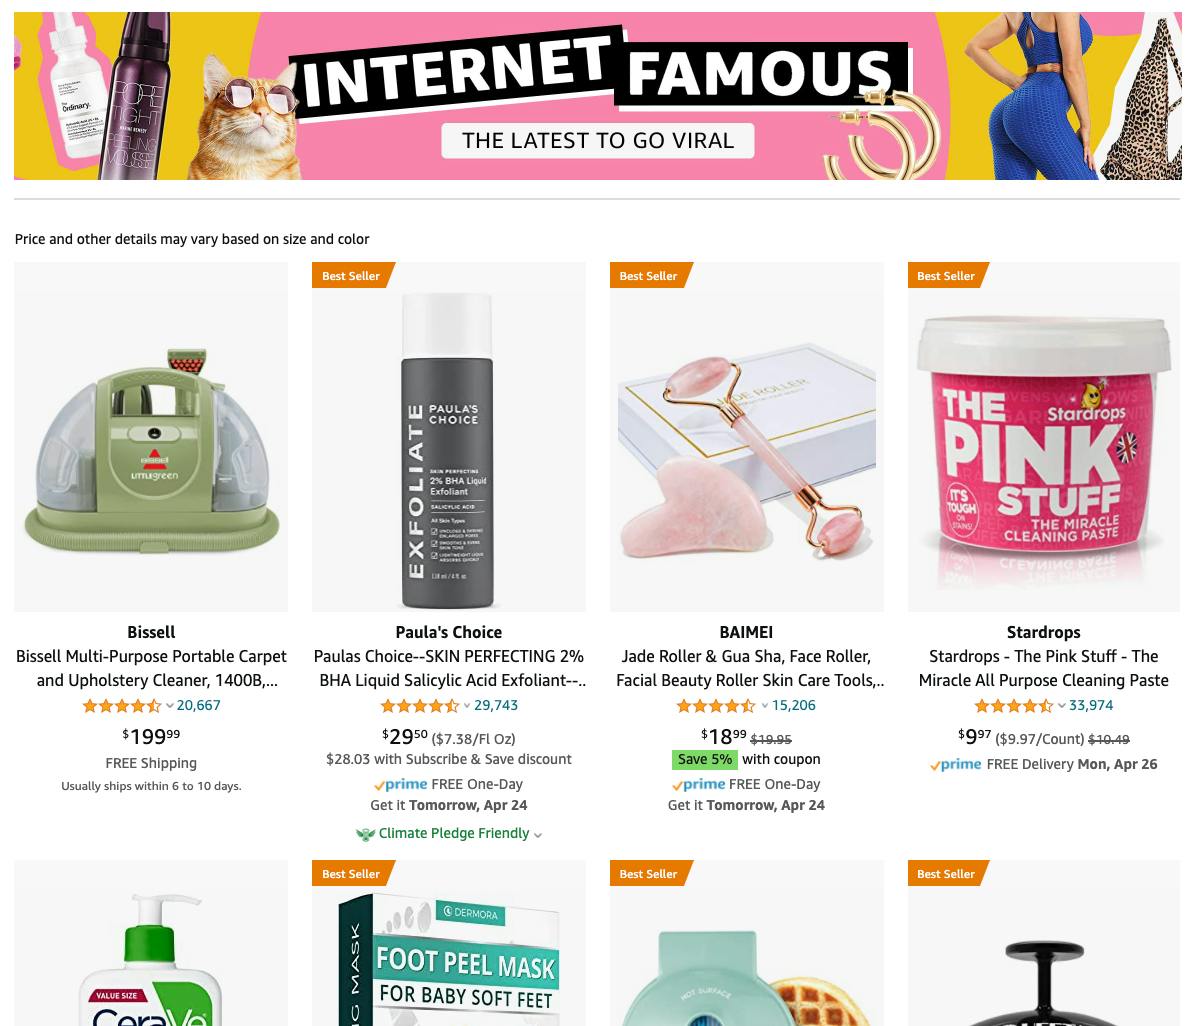
Task: Open the jade roller rating dropdown chevron
Action: tap(764, 706)
